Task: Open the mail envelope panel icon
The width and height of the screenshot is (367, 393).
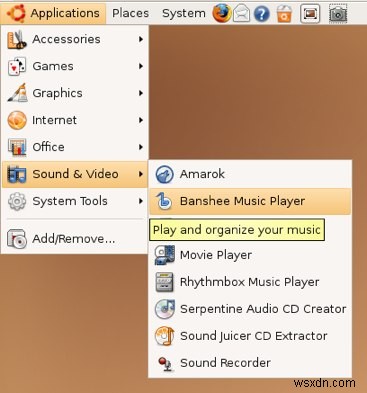Action: tap(241, 14)
